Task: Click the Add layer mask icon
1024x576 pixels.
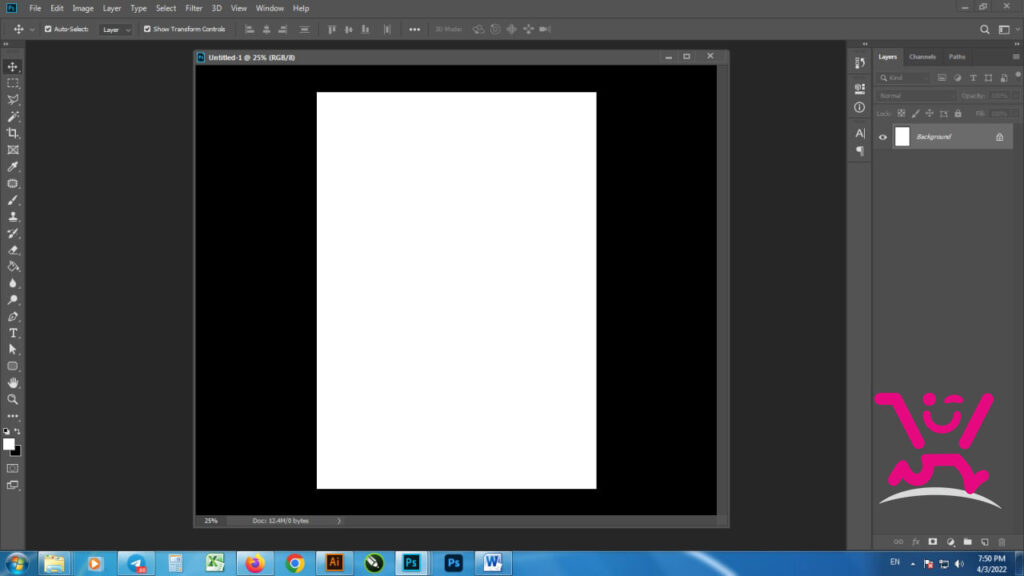Action: (x=933, y=542)
